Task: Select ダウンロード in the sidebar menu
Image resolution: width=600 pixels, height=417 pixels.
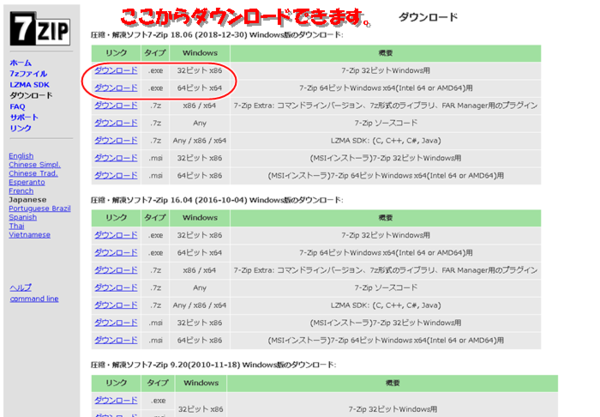Action: (31, 95)
